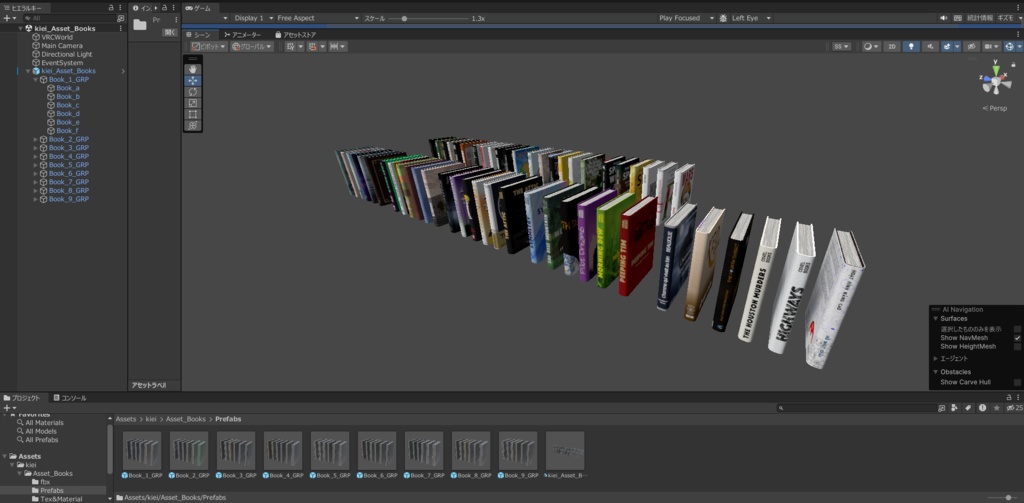This screenshot has height=503, width=1024.
Task: Switch to the コンソール (Console) tab
Action: (x=70, y=398)
